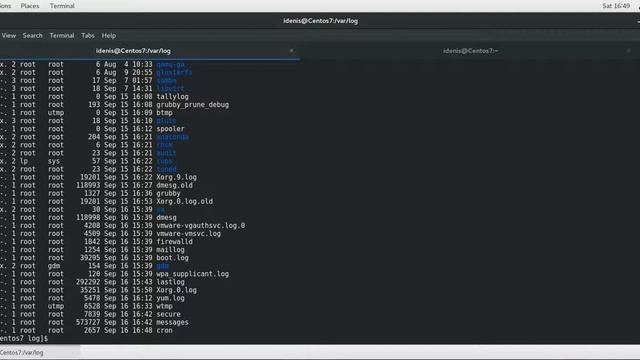640x360 pixels.
Task: Click the wtmp file name
Action: [164, 306]
